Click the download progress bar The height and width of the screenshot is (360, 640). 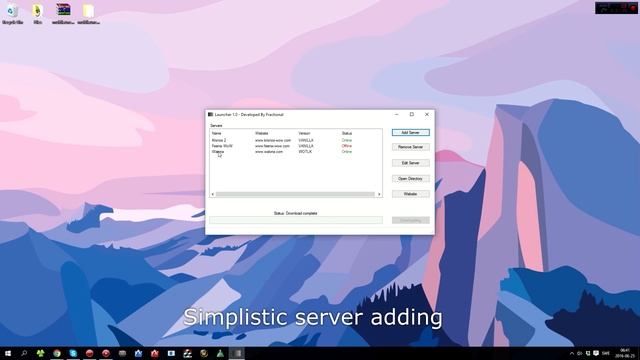296,220
